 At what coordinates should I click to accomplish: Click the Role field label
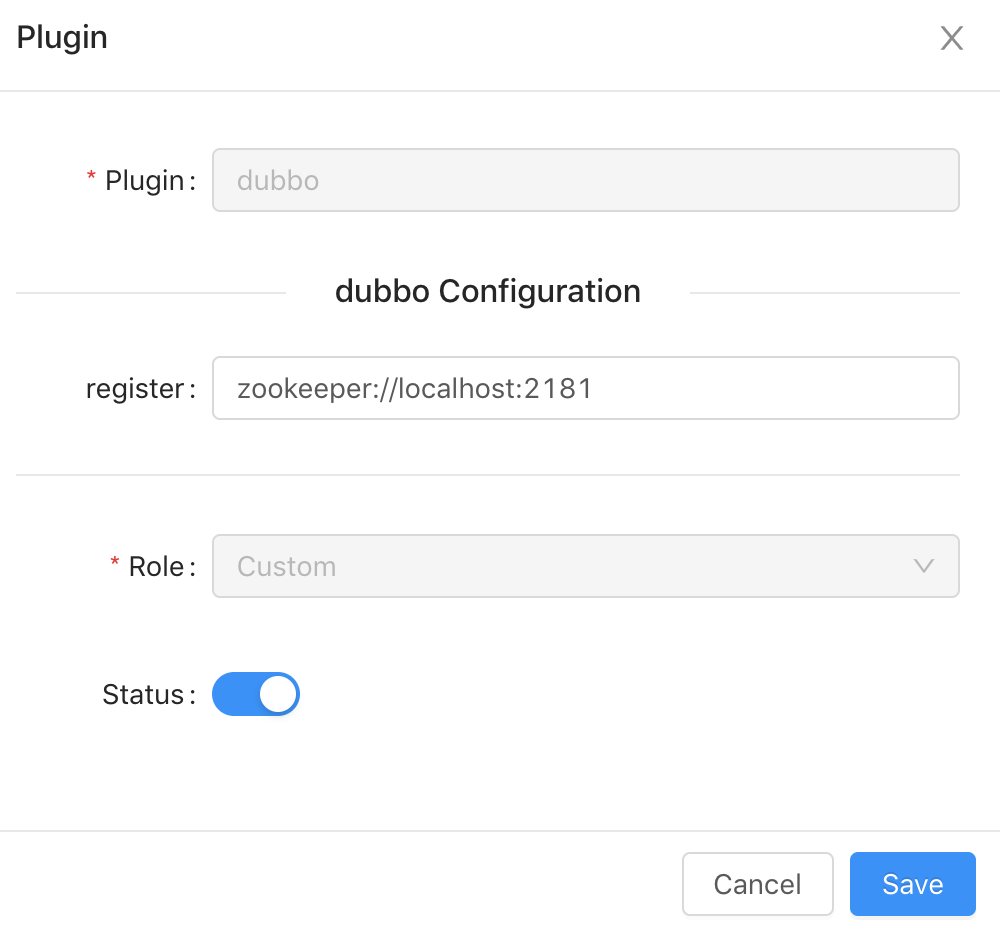point(156,566)
